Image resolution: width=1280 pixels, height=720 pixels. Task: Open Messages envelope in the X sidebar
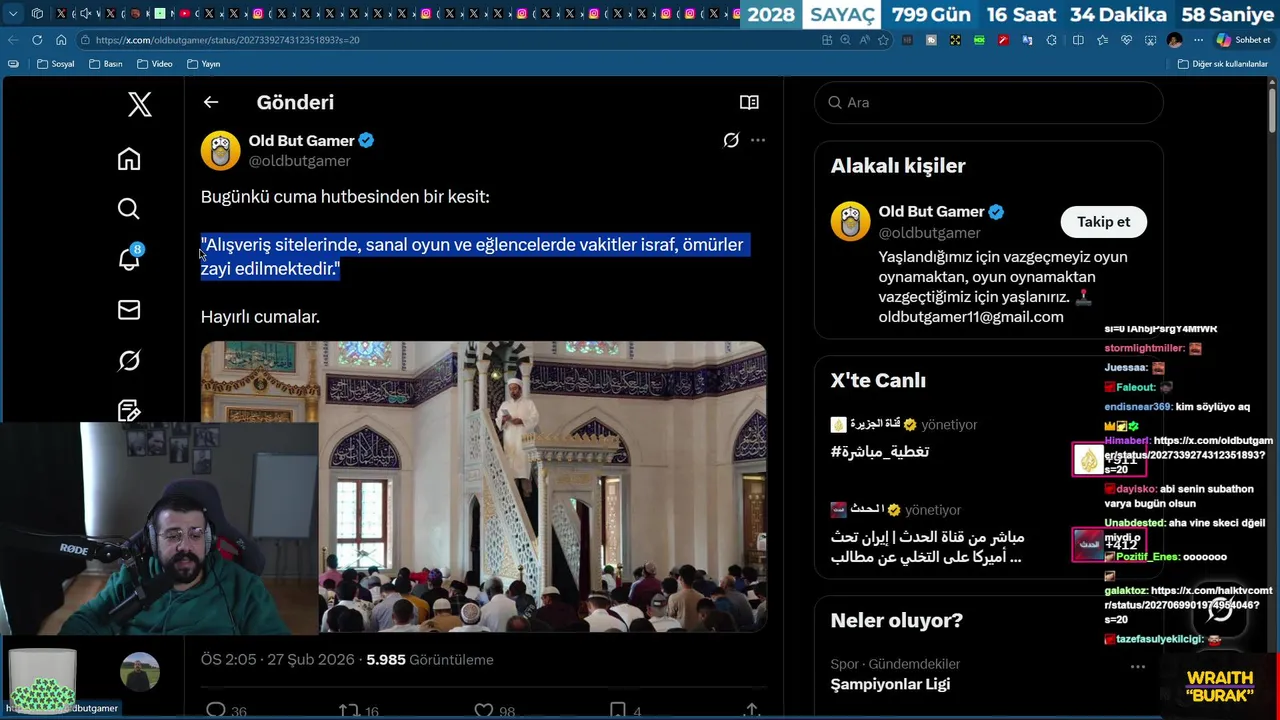[x=129, y=310]
